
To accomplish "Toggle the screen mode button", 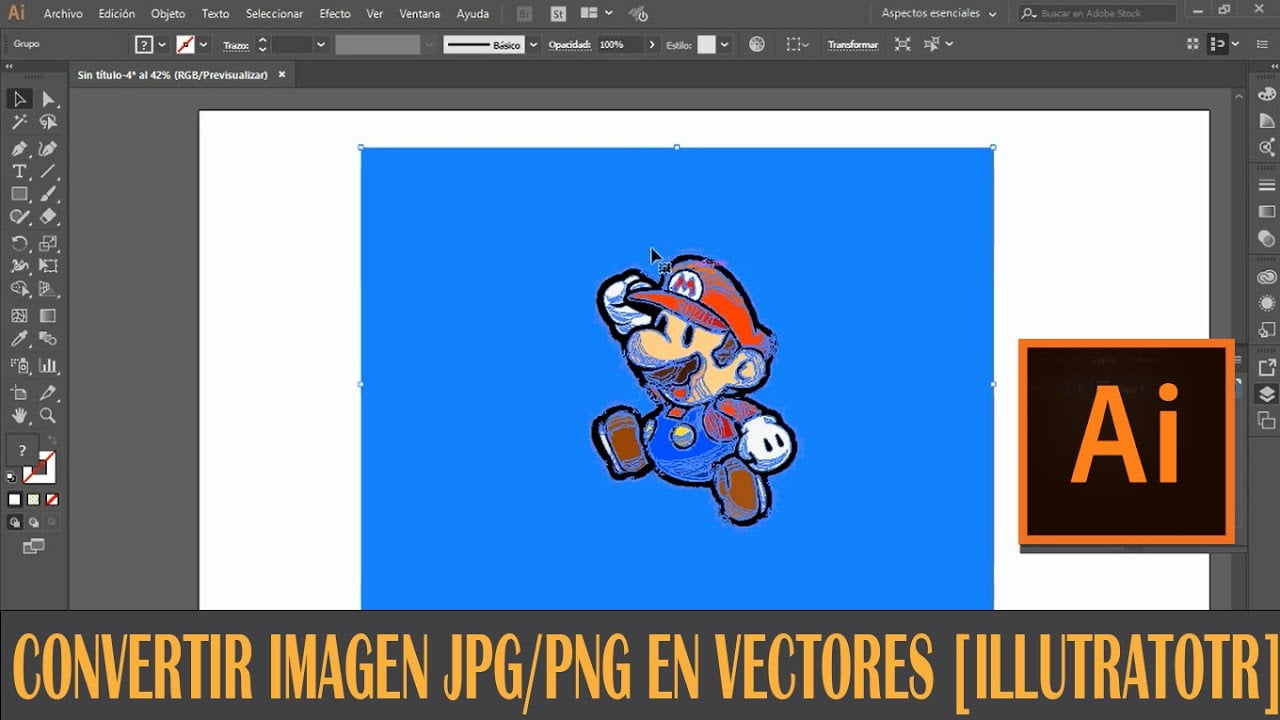I will pyautogui.click(x=34, y=546).
